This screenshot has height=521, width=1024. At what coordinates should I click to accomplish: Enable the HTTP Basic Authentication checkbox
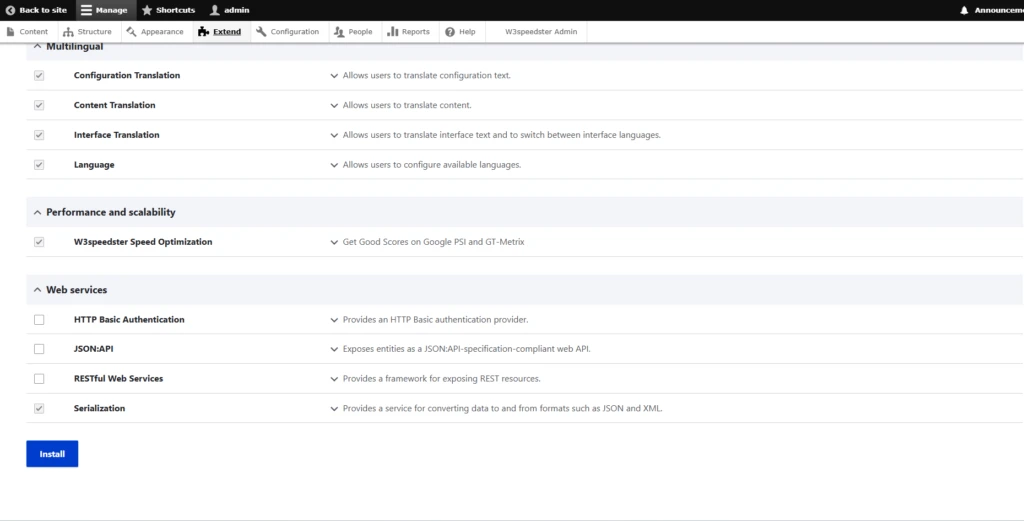39,320
